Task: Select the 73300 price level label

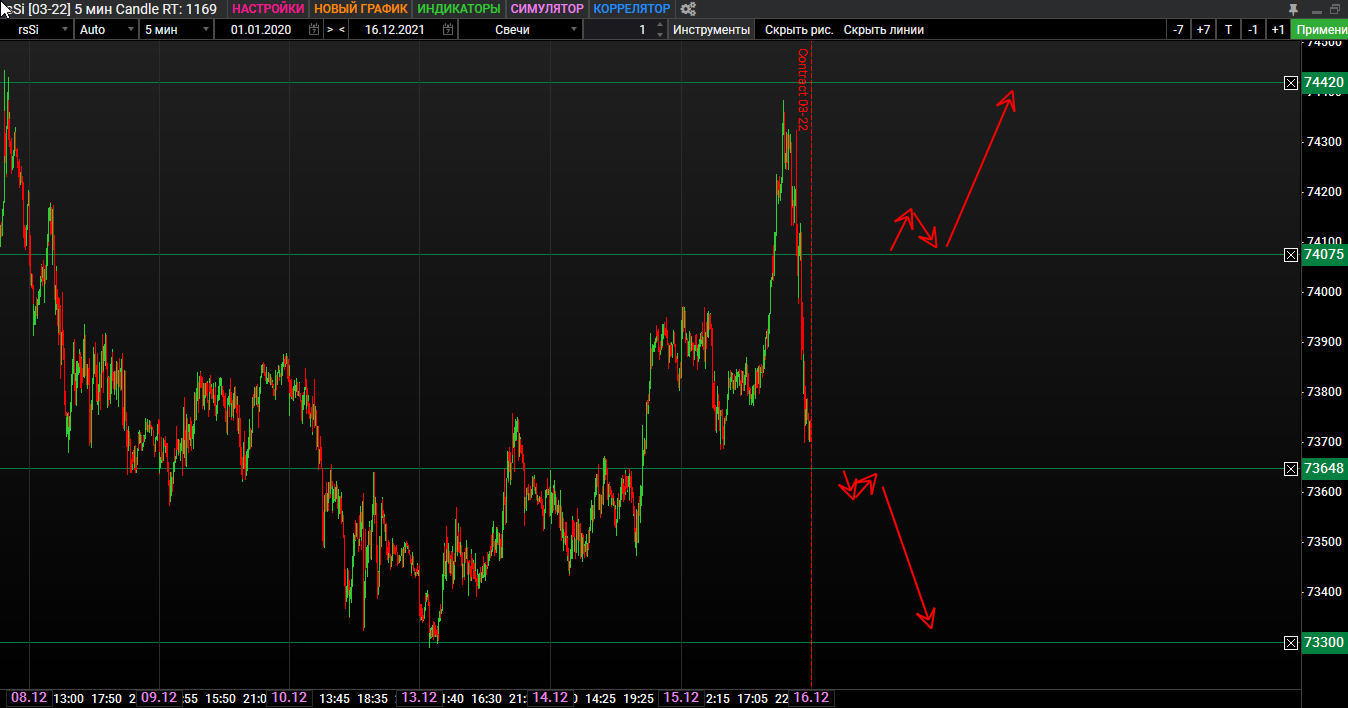Action: point(1324,642)
